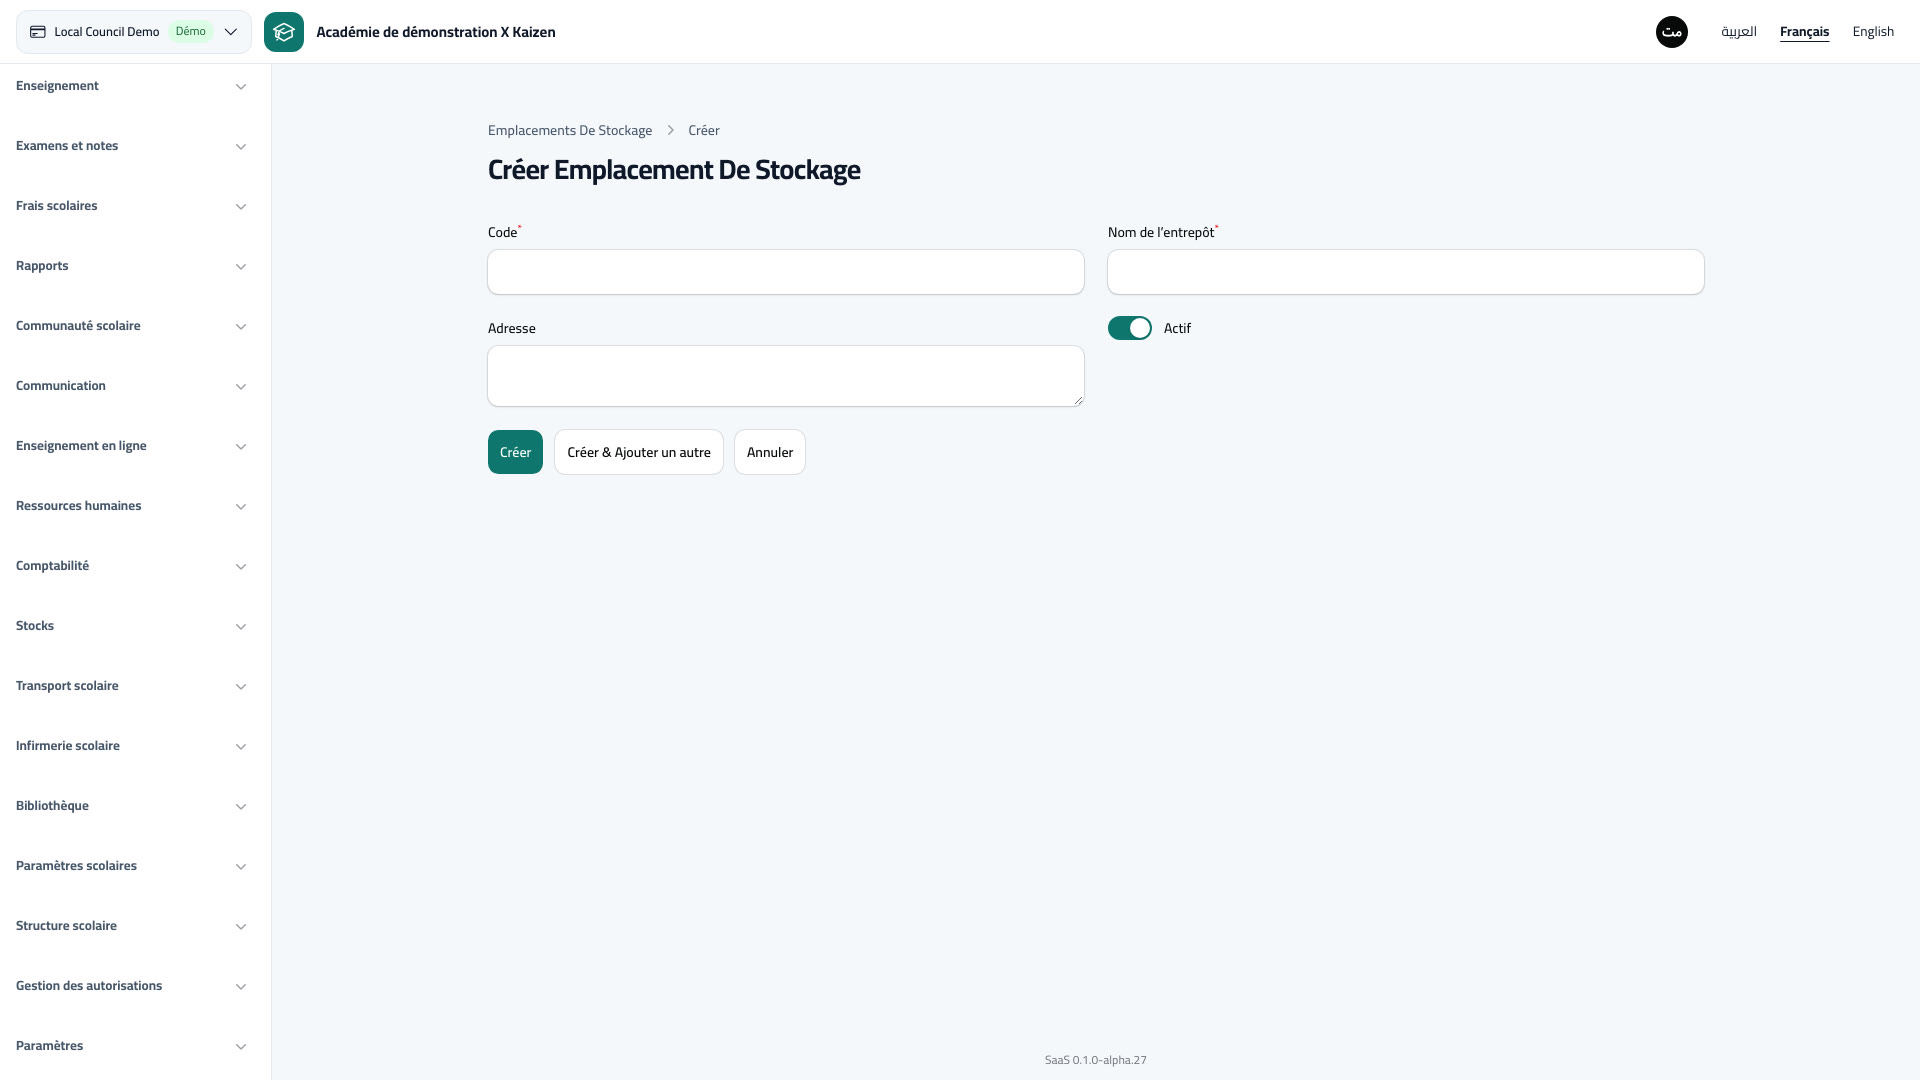Focus the Nom de l'entrepôt field

tap(1406, 272)
